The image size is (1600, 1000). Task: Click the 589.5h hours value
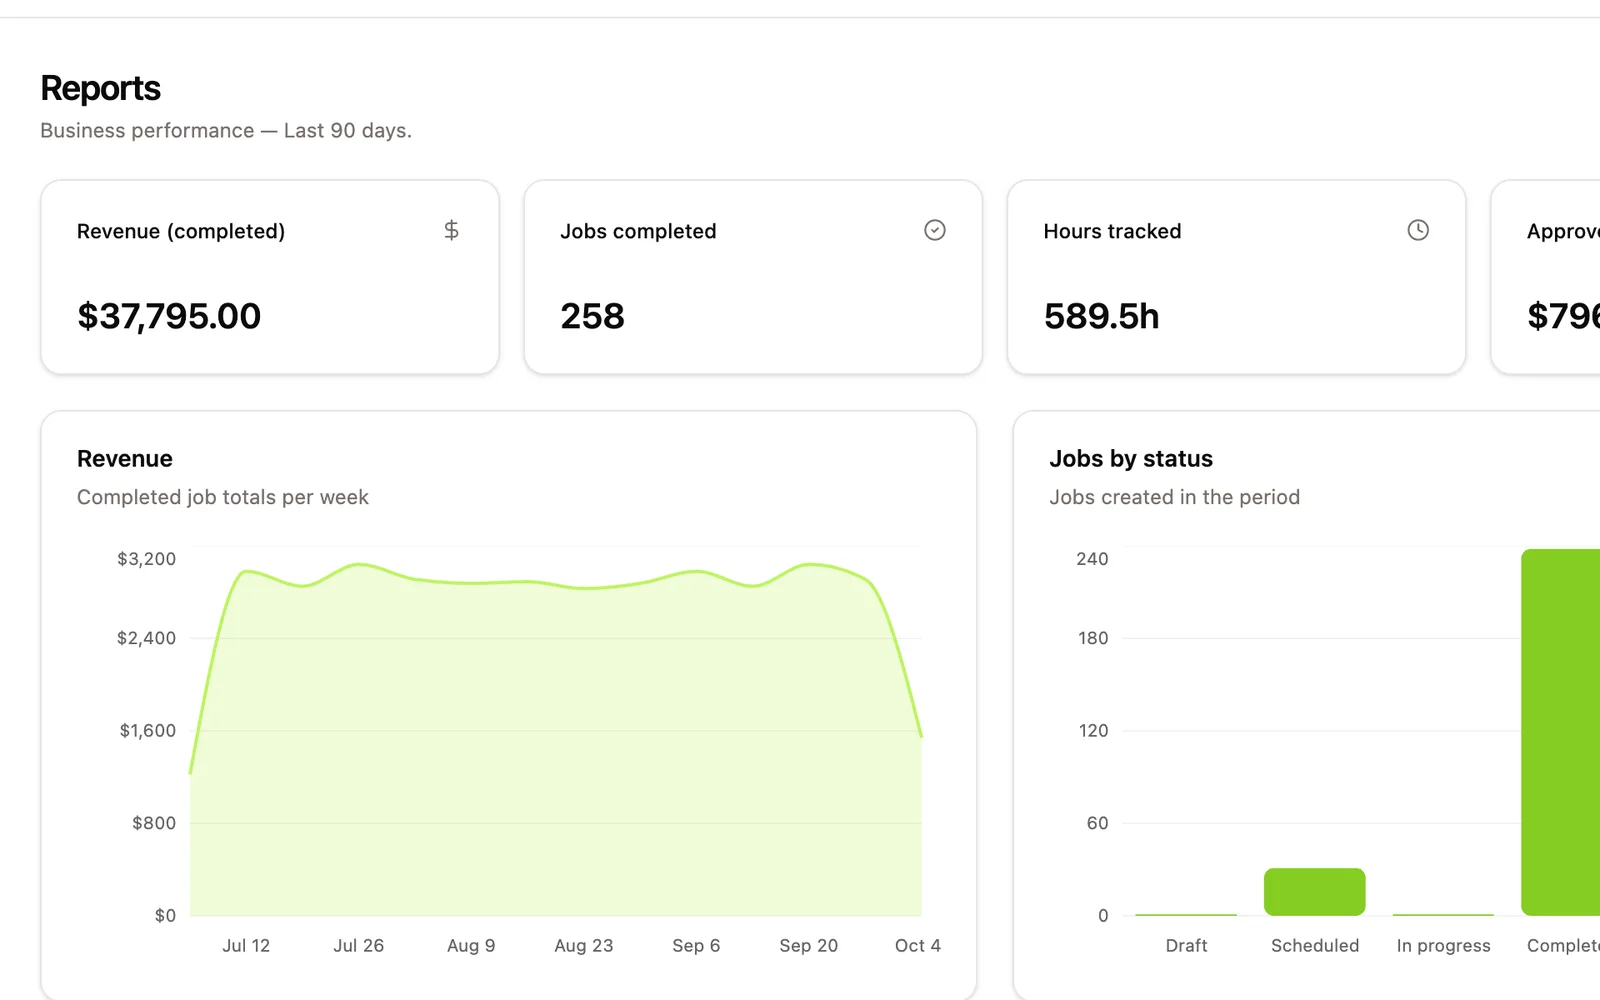pyautogui.click(x=1101, y=316)
